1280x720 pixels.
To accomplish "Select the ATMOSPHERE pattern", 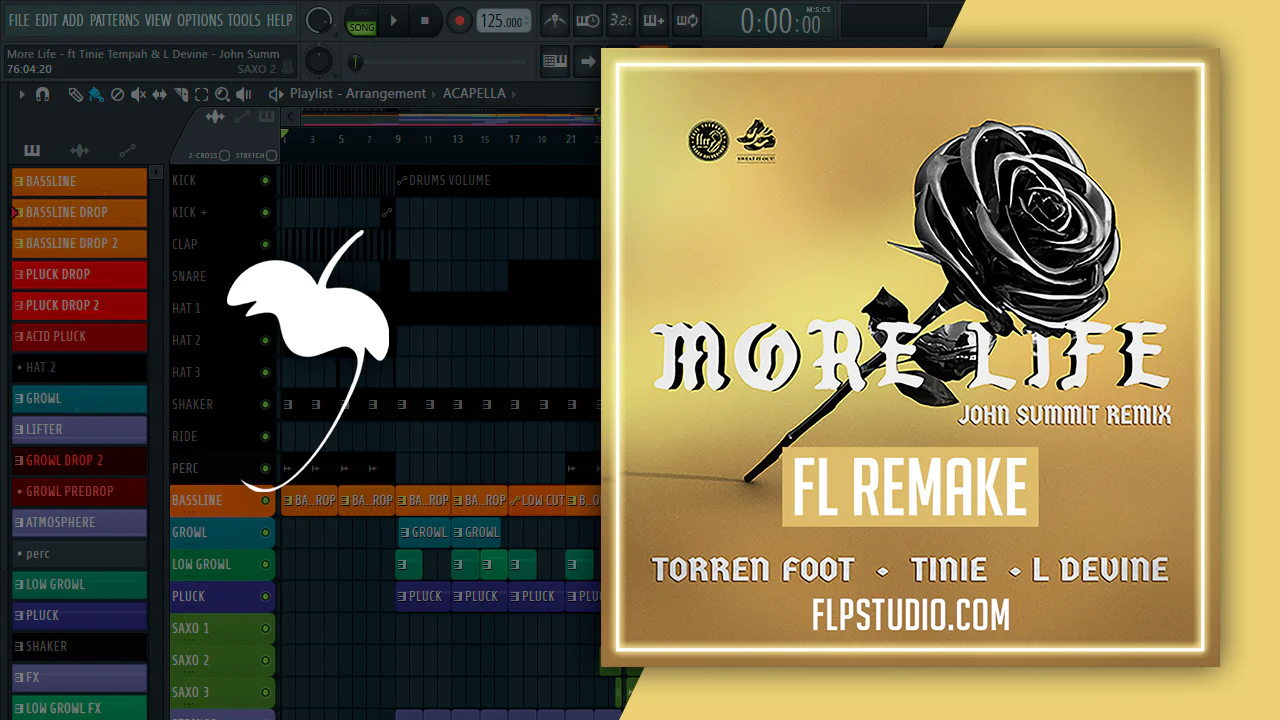I will coord(79,522).
